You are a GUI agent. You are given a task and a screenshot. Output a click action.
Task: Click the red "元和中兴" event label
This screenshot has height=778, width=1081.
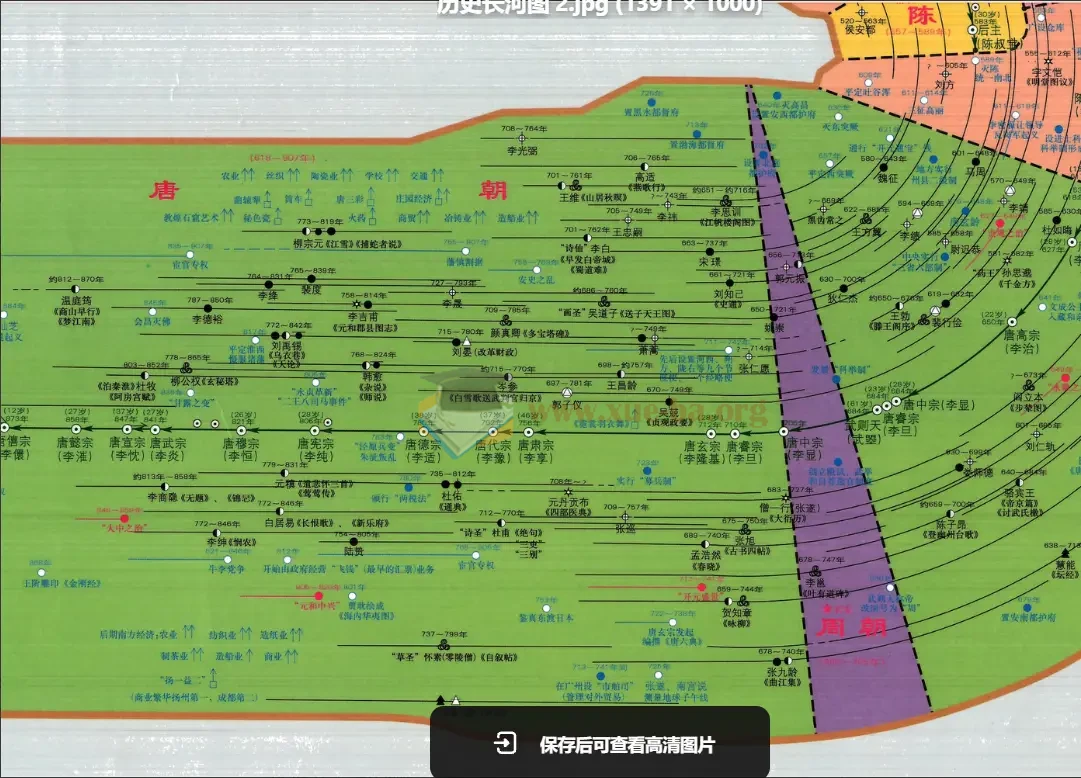(318, 606)
